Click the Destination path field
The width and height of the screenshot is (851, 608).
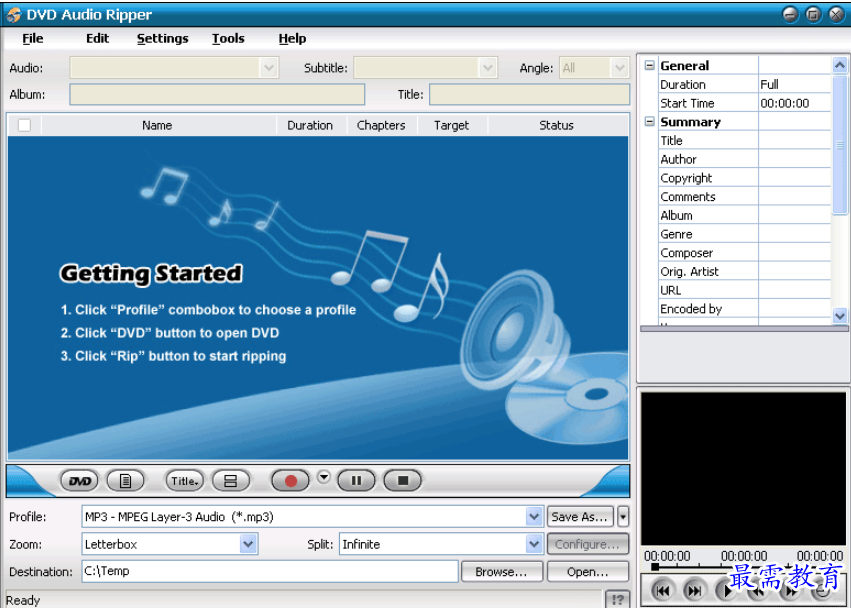pos(270,571)
